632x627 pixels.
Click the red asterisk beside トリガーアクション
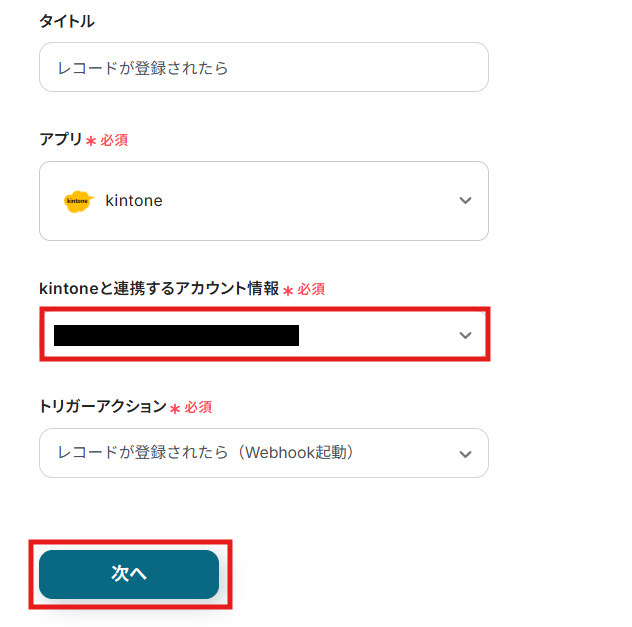tap(174, 408)
